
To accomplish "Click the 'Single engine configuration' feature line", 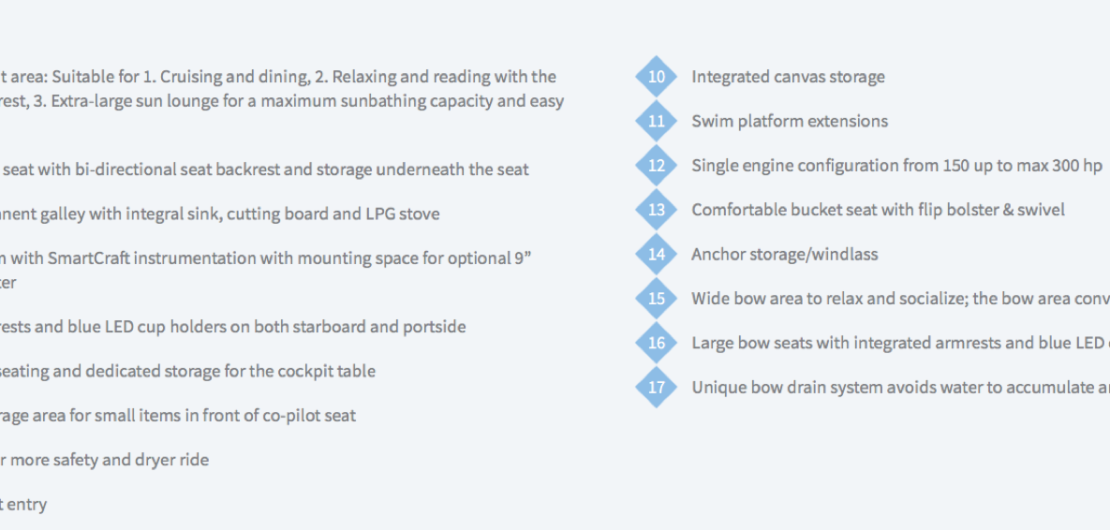I will pyautogui.click(x=897, y=166).
